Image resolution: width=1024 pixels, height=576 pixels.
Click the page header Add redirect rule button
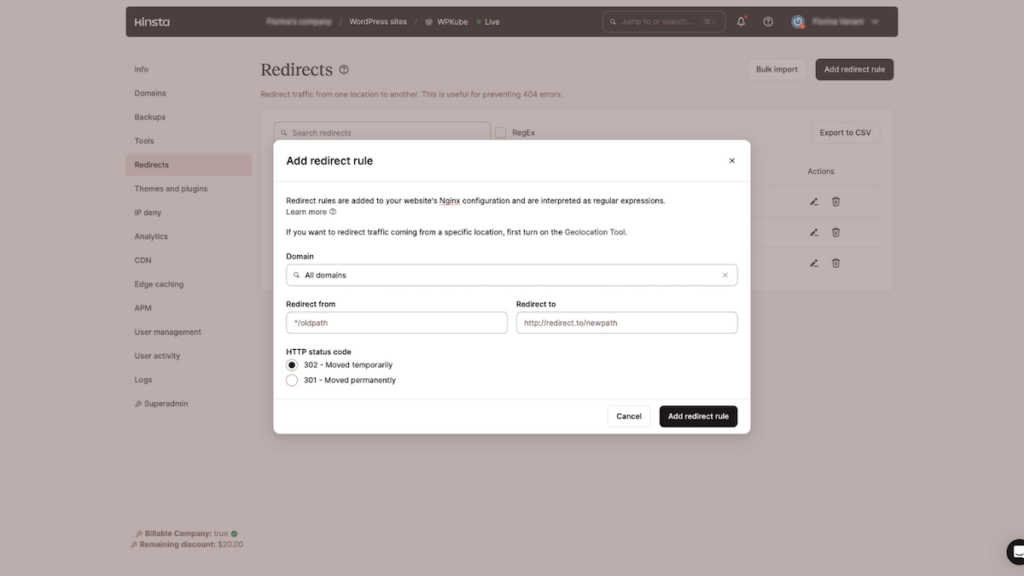click(x=854, y=69)
